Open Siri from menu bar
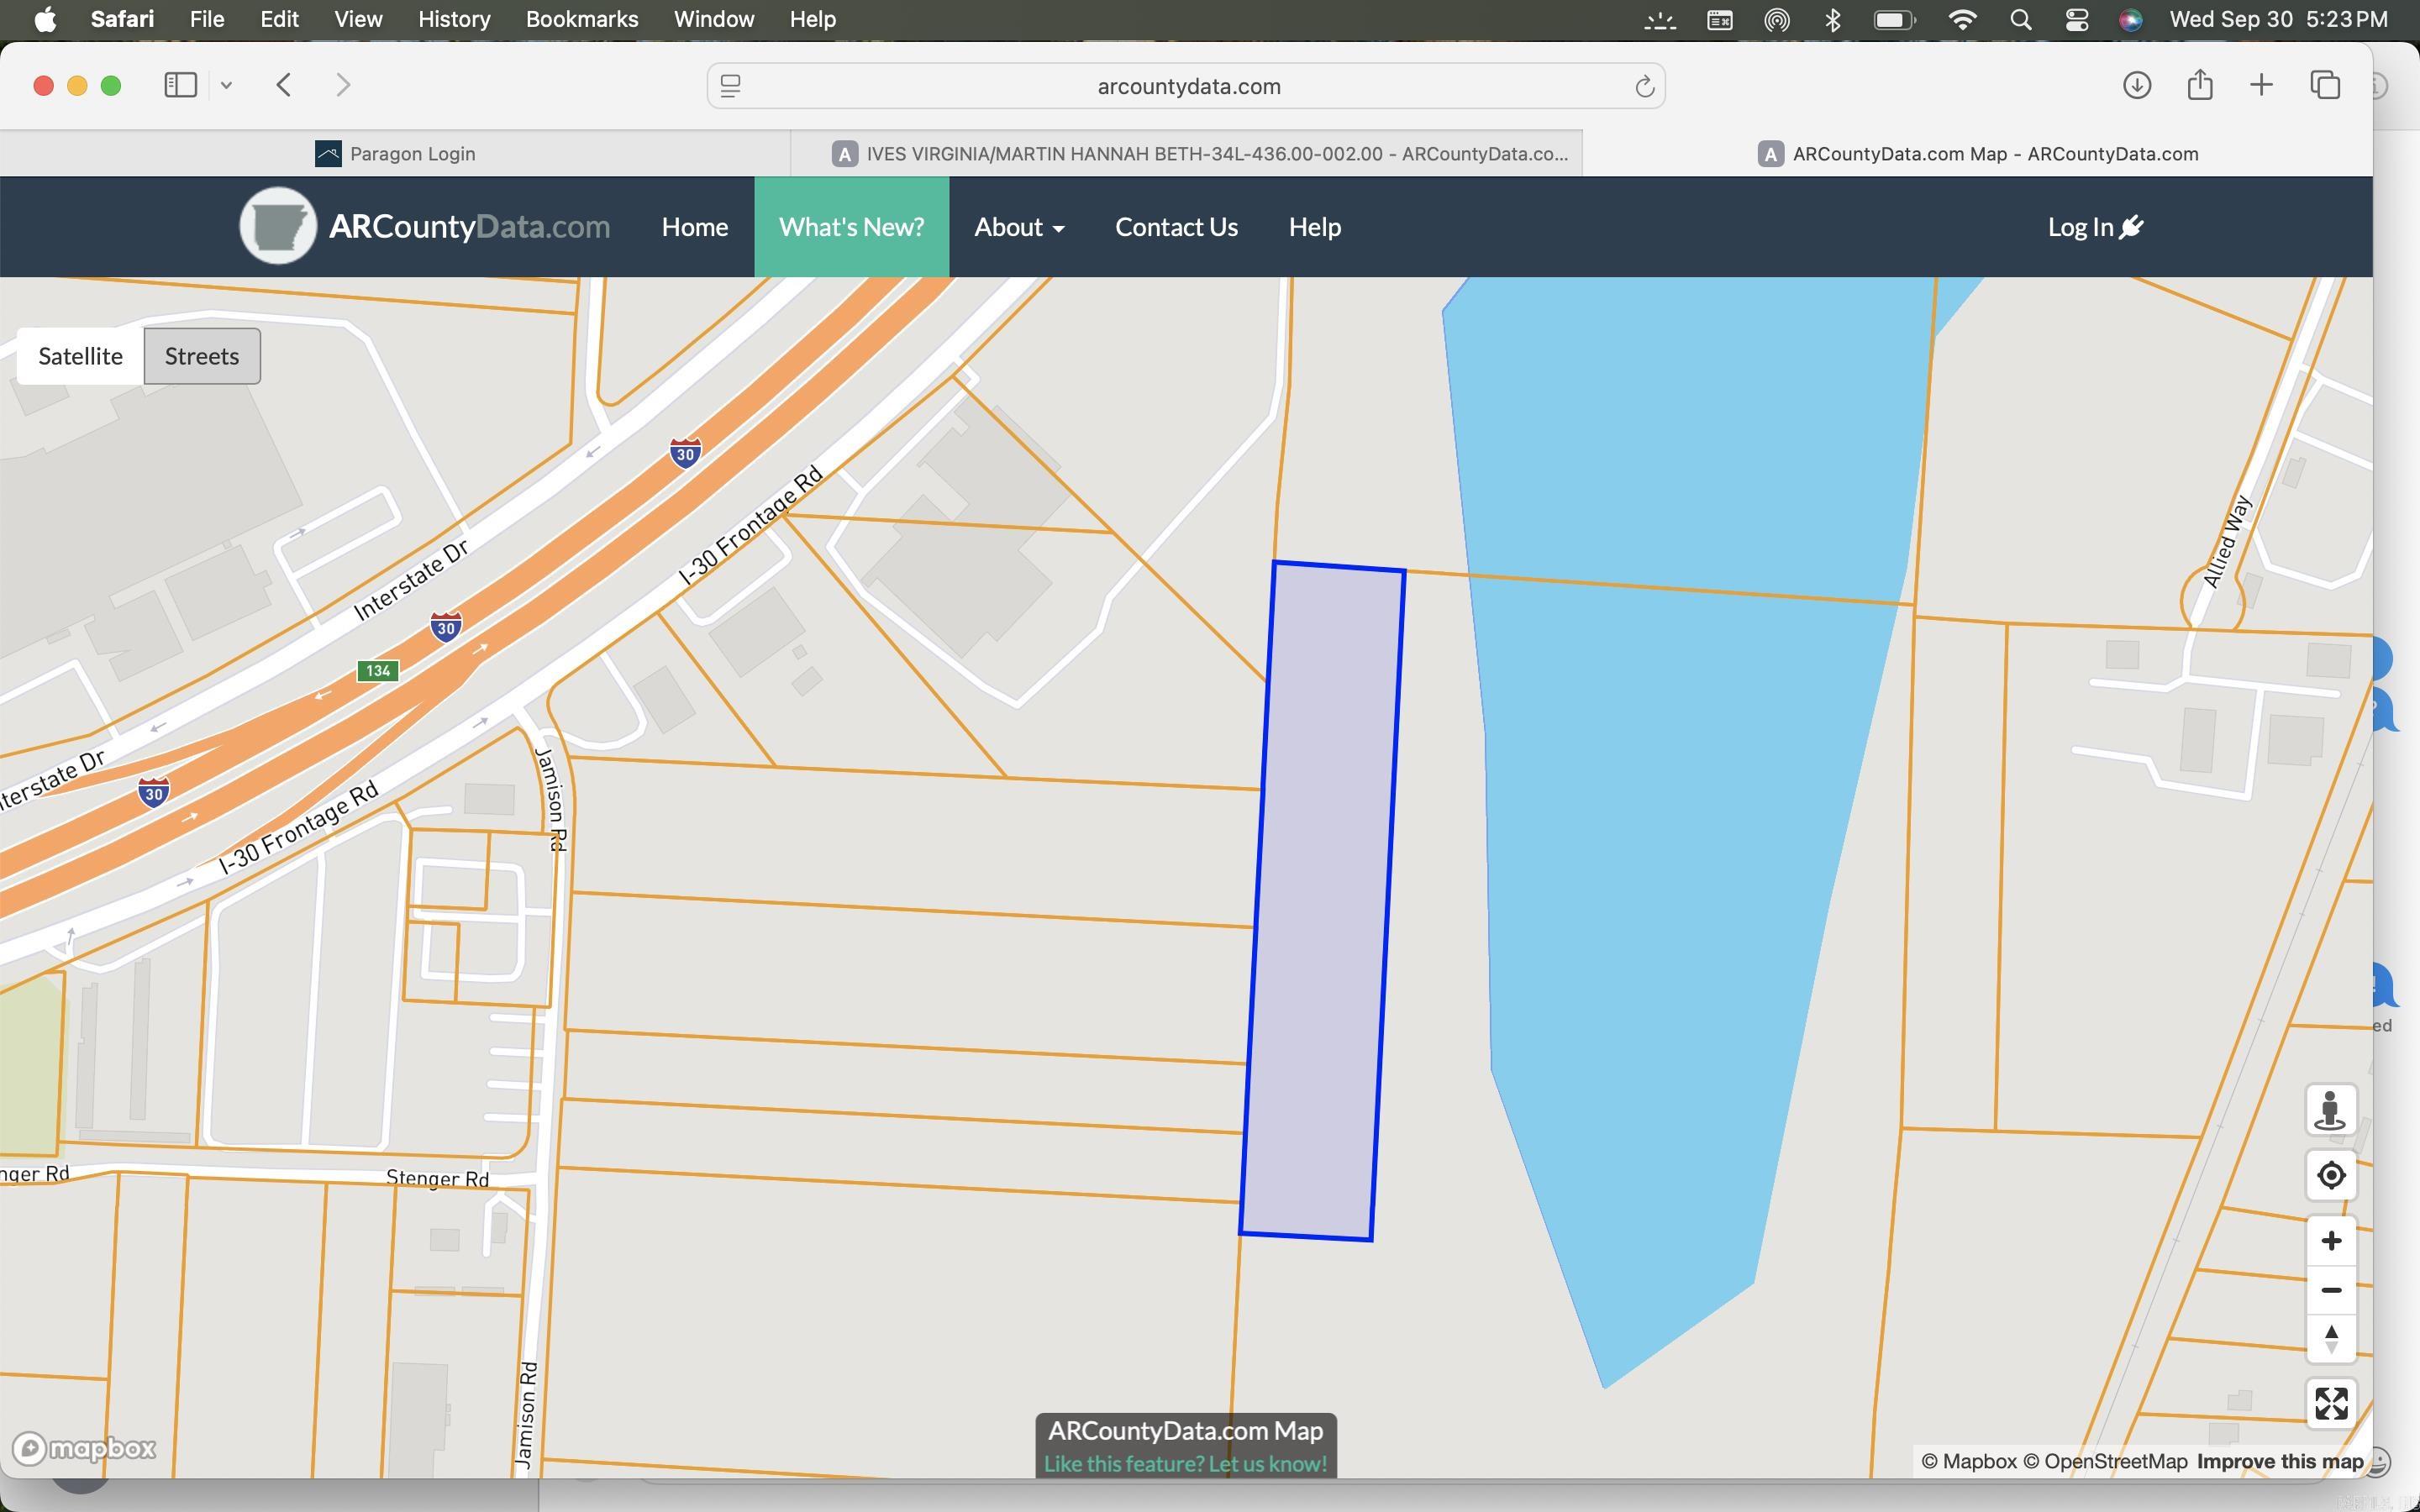 pyautogui.click(x=2130, y=19)
